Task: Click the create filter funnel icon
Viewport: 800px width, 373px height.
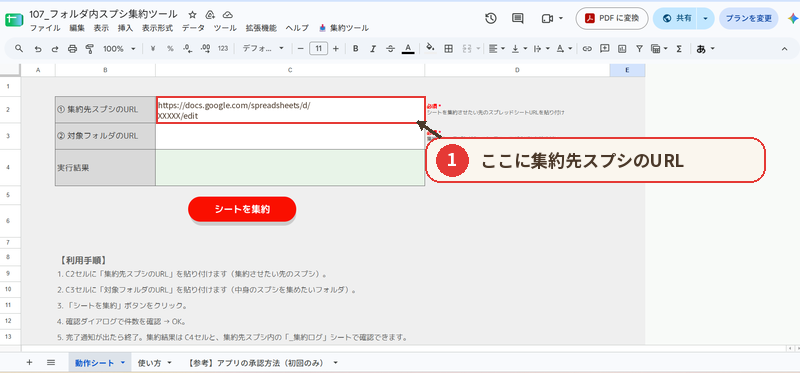Action: click(x=639, y=49)
